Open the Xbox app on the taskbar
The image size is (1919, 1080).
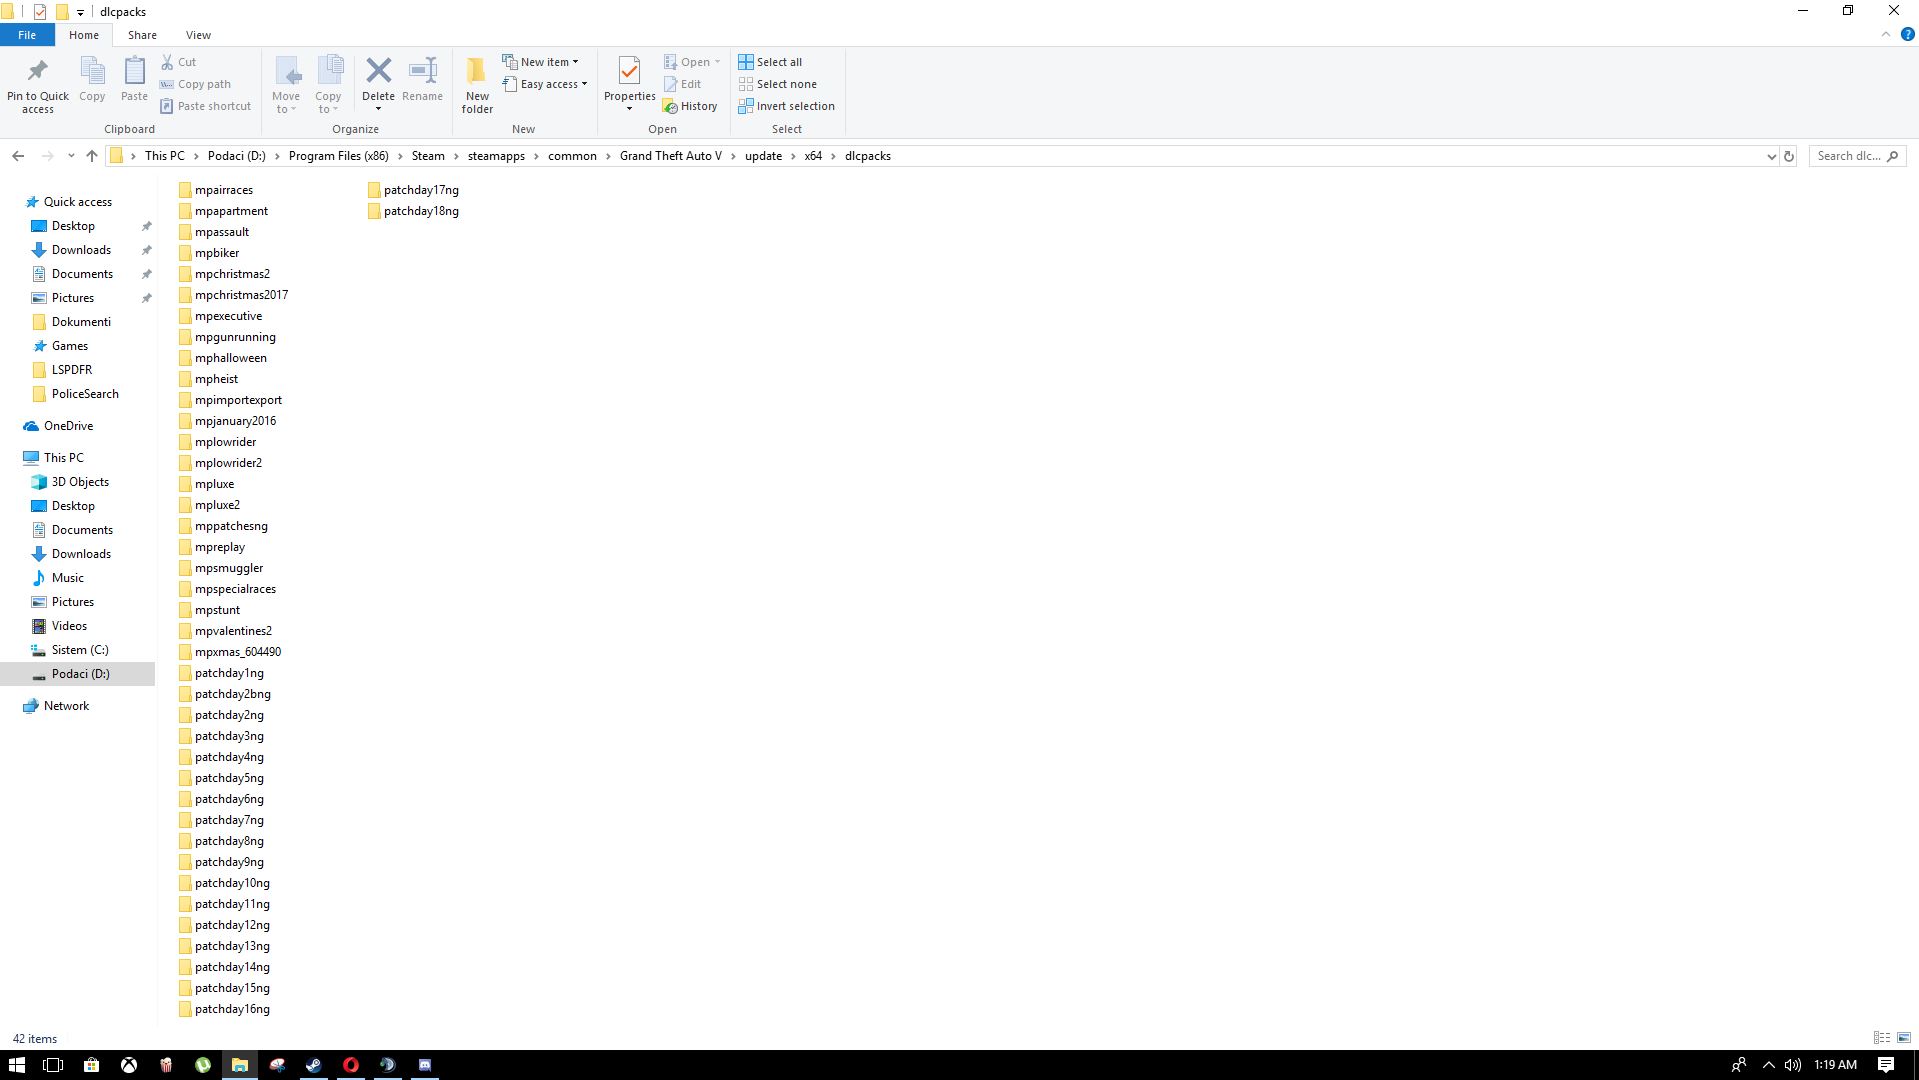point(129,1065)
